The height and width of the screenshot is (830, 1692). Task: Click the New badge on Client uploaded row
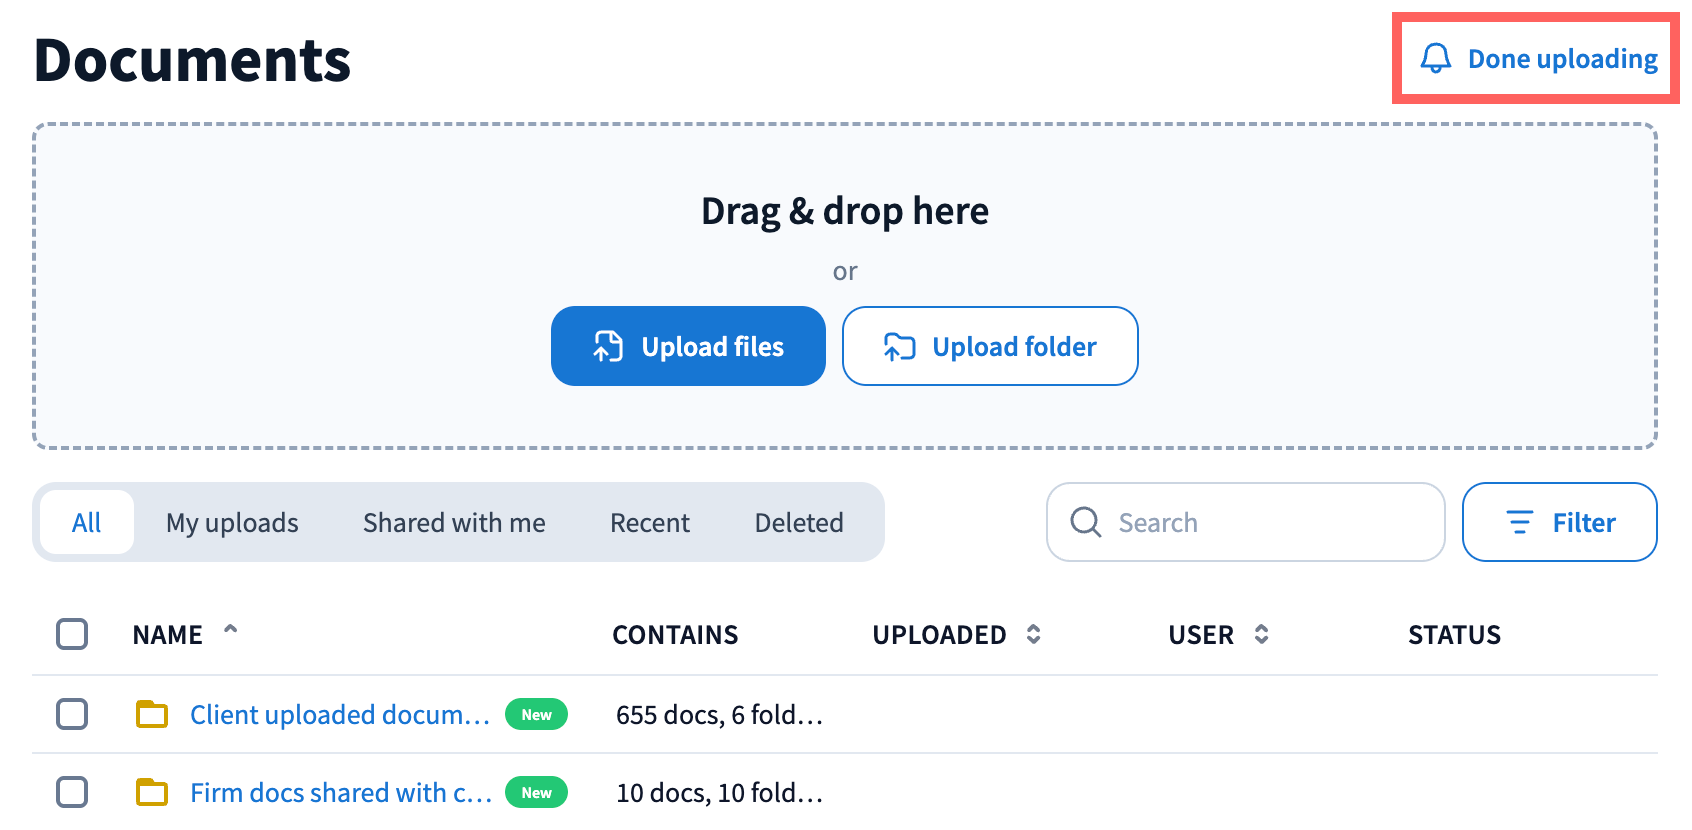click(x=536, y=714)
